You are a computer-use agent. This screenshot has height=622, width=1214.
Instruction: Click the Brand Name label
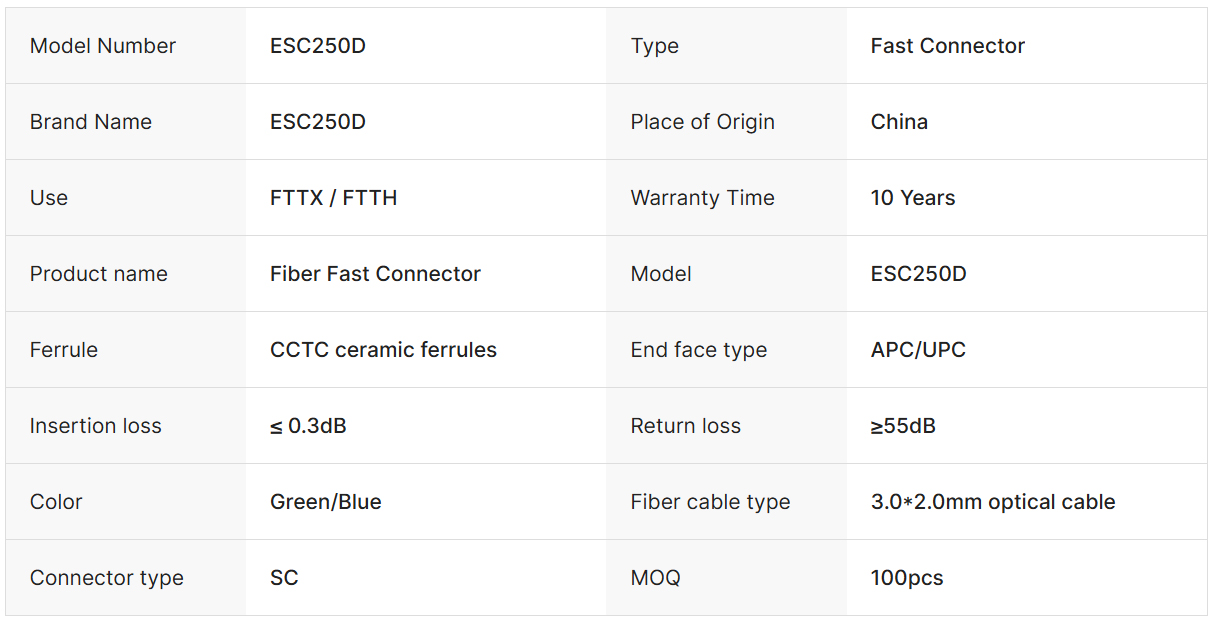(91, 122)
